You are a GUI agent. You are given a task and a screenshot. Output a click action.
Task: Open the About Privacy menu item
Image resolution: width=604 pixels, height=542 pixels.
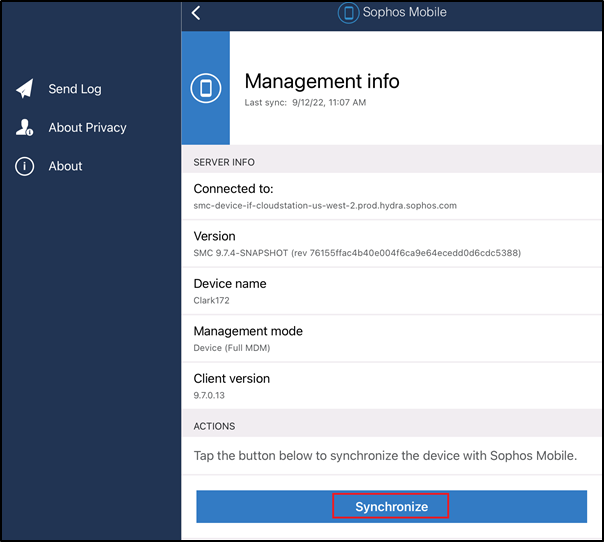(87, 128)
